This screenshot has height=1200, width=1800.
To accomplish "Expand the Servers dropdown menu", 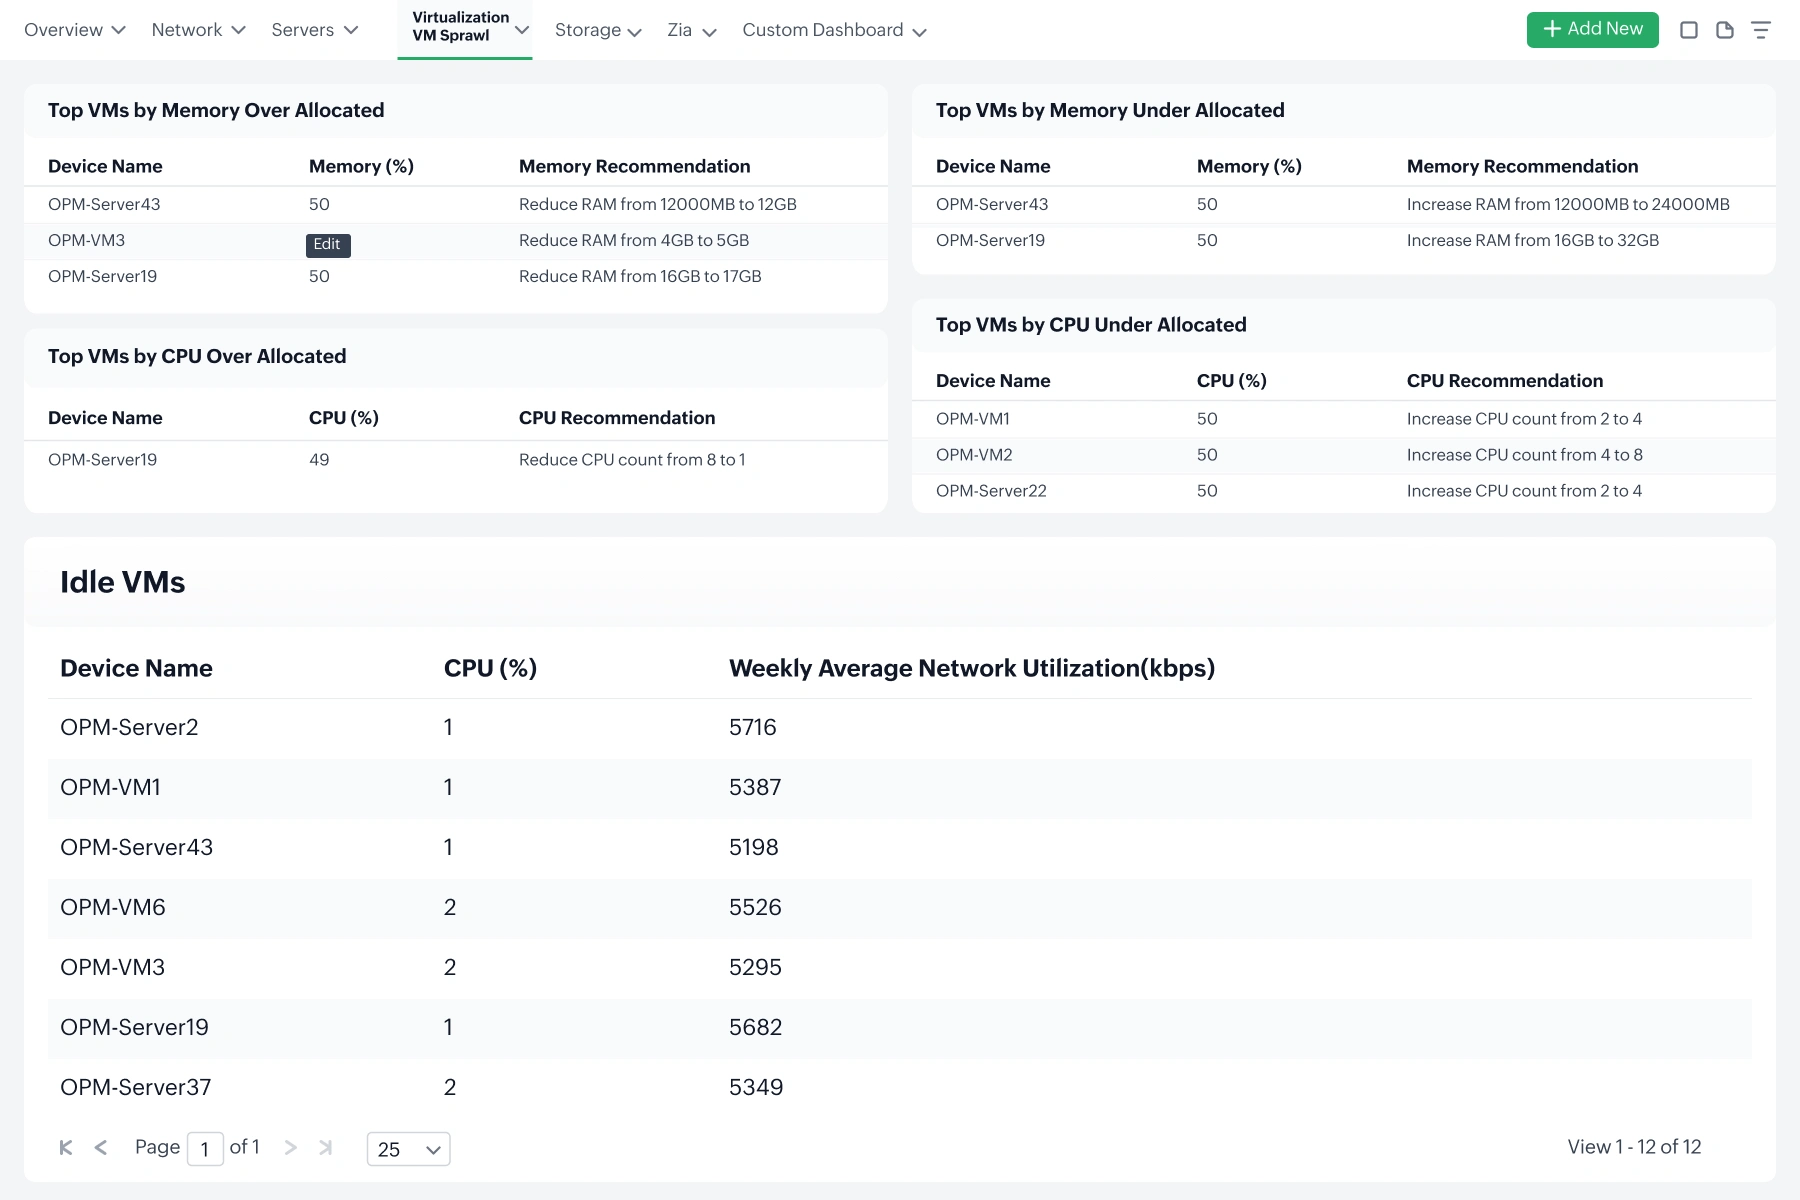I will [x=314, y=30].
